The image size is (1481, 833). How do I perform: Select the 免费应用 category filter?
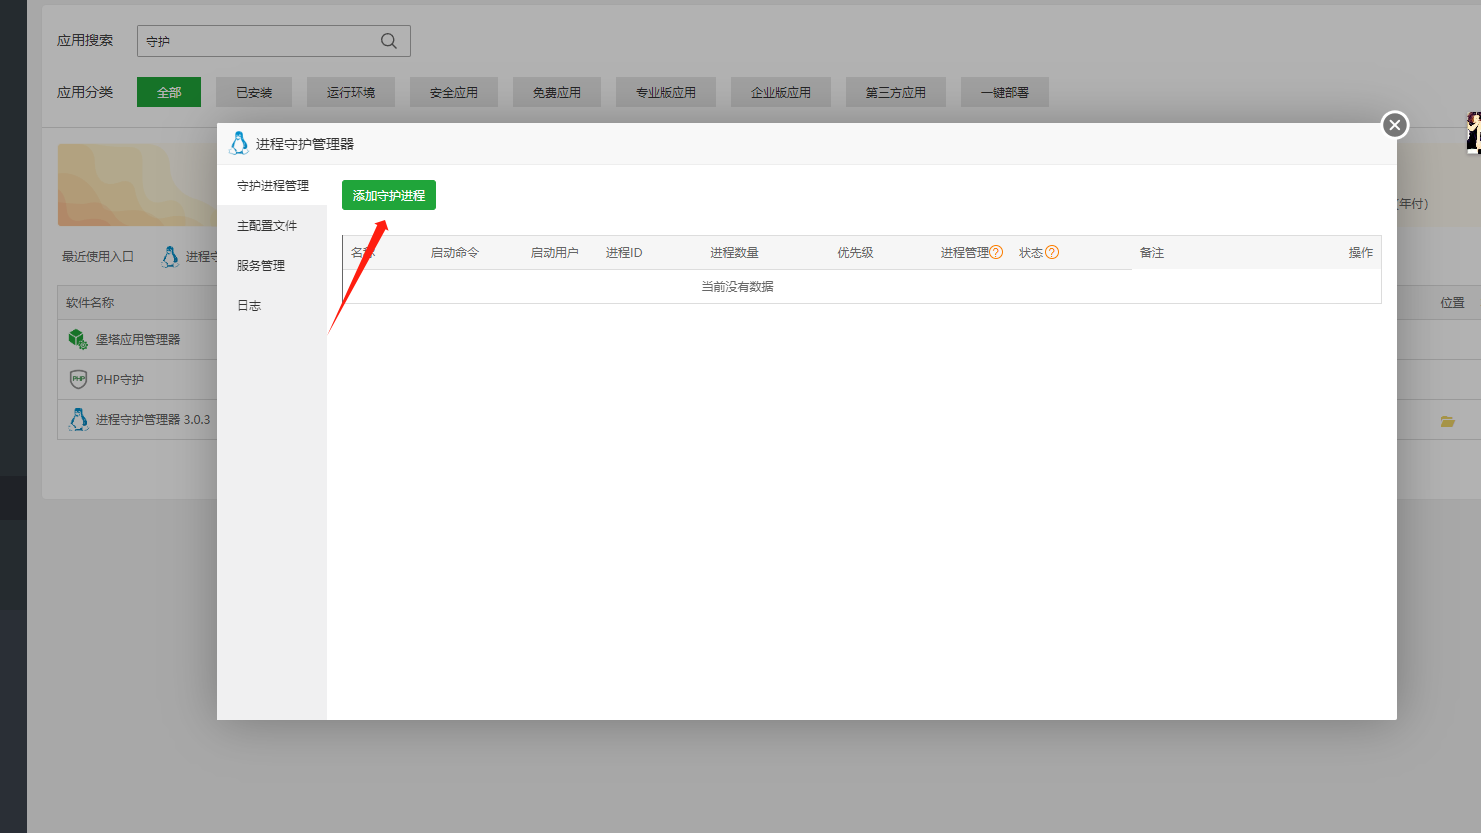pos(557,92)
